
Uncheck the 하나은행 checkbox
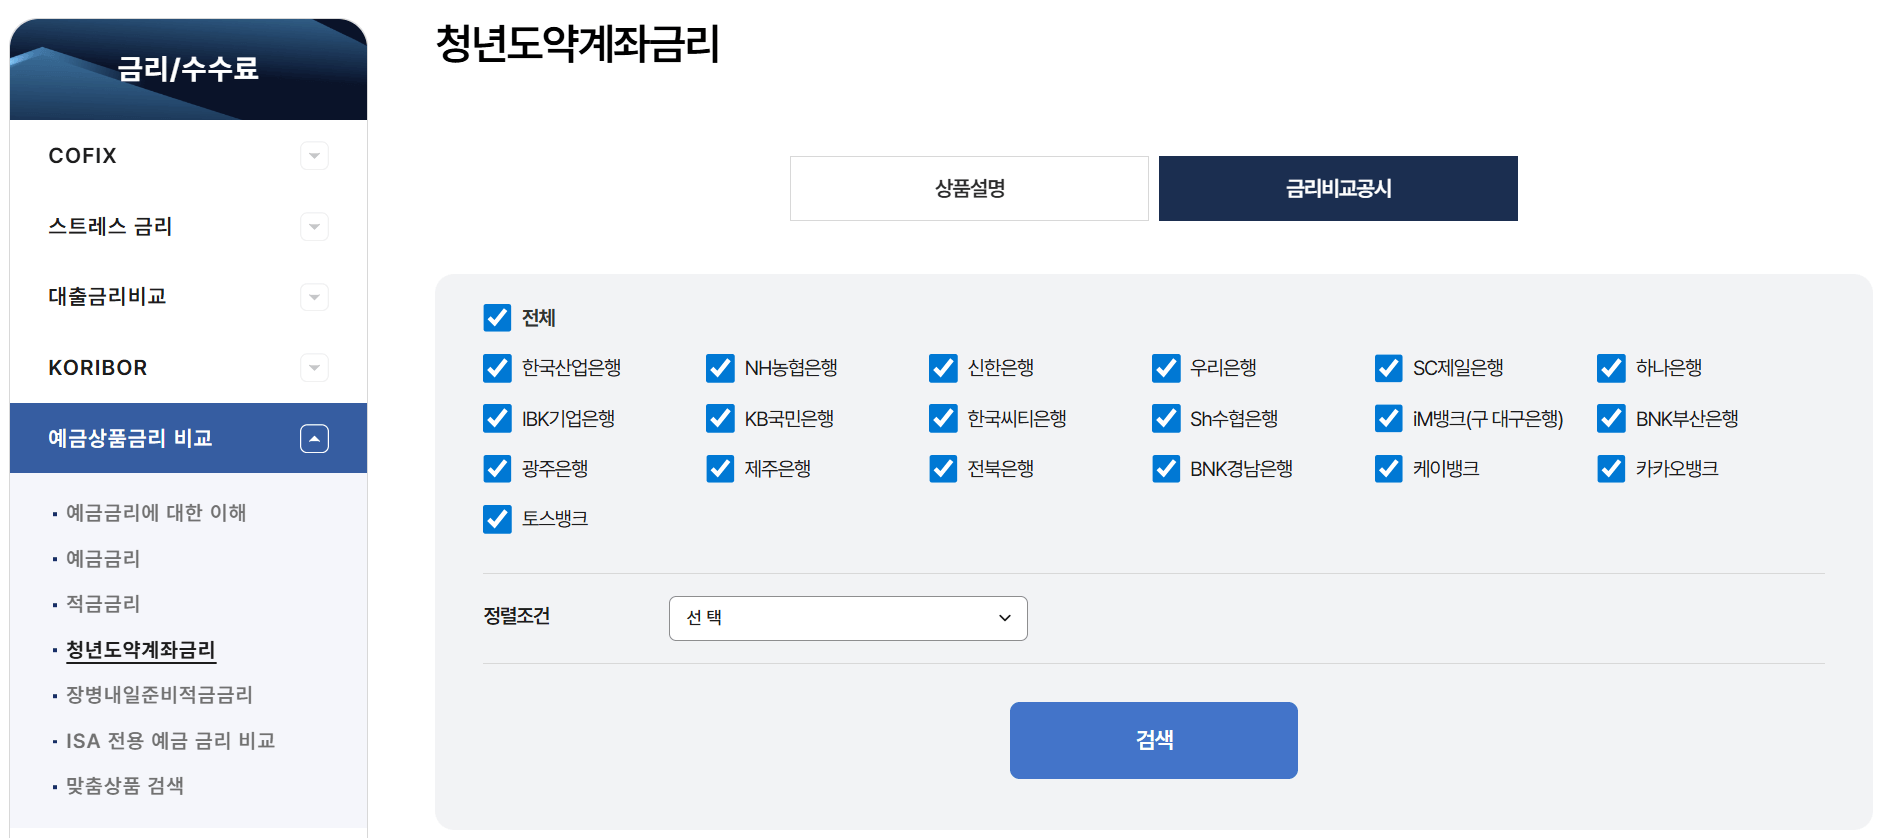point(1611,368)
